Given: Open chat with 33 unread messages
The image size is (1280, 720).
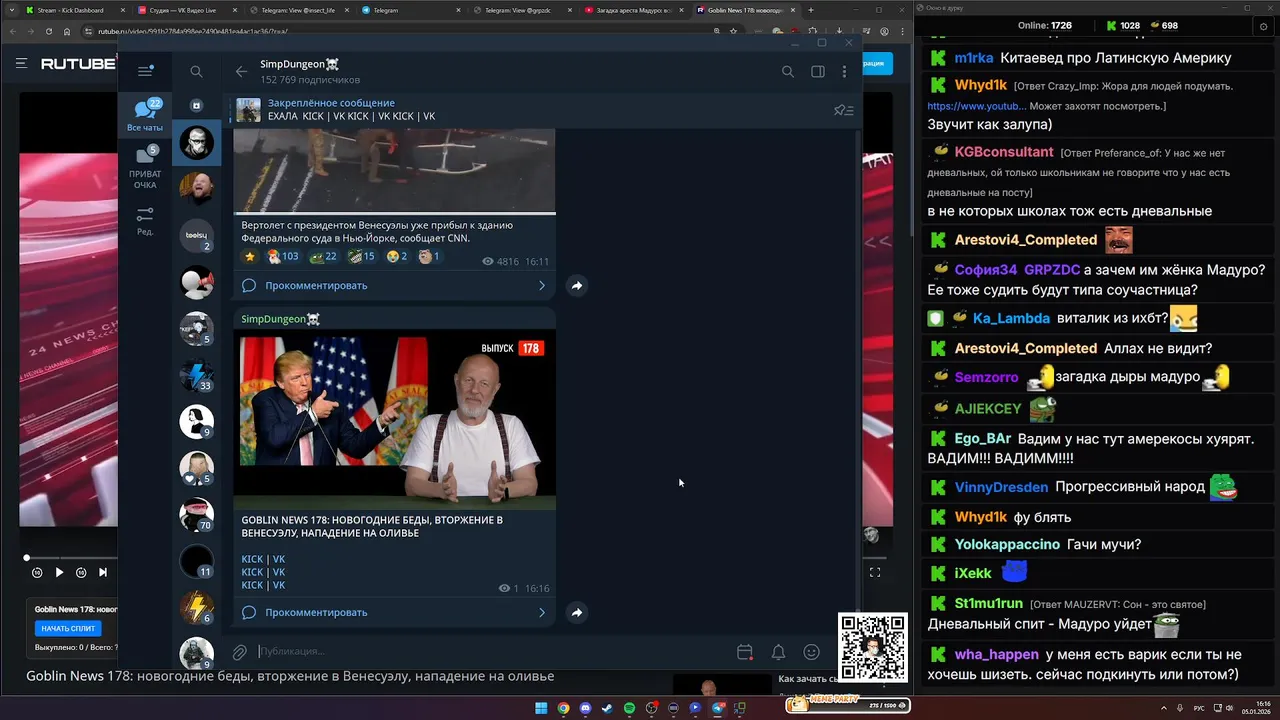Looking at the screenshot, I should click(196, 375).
